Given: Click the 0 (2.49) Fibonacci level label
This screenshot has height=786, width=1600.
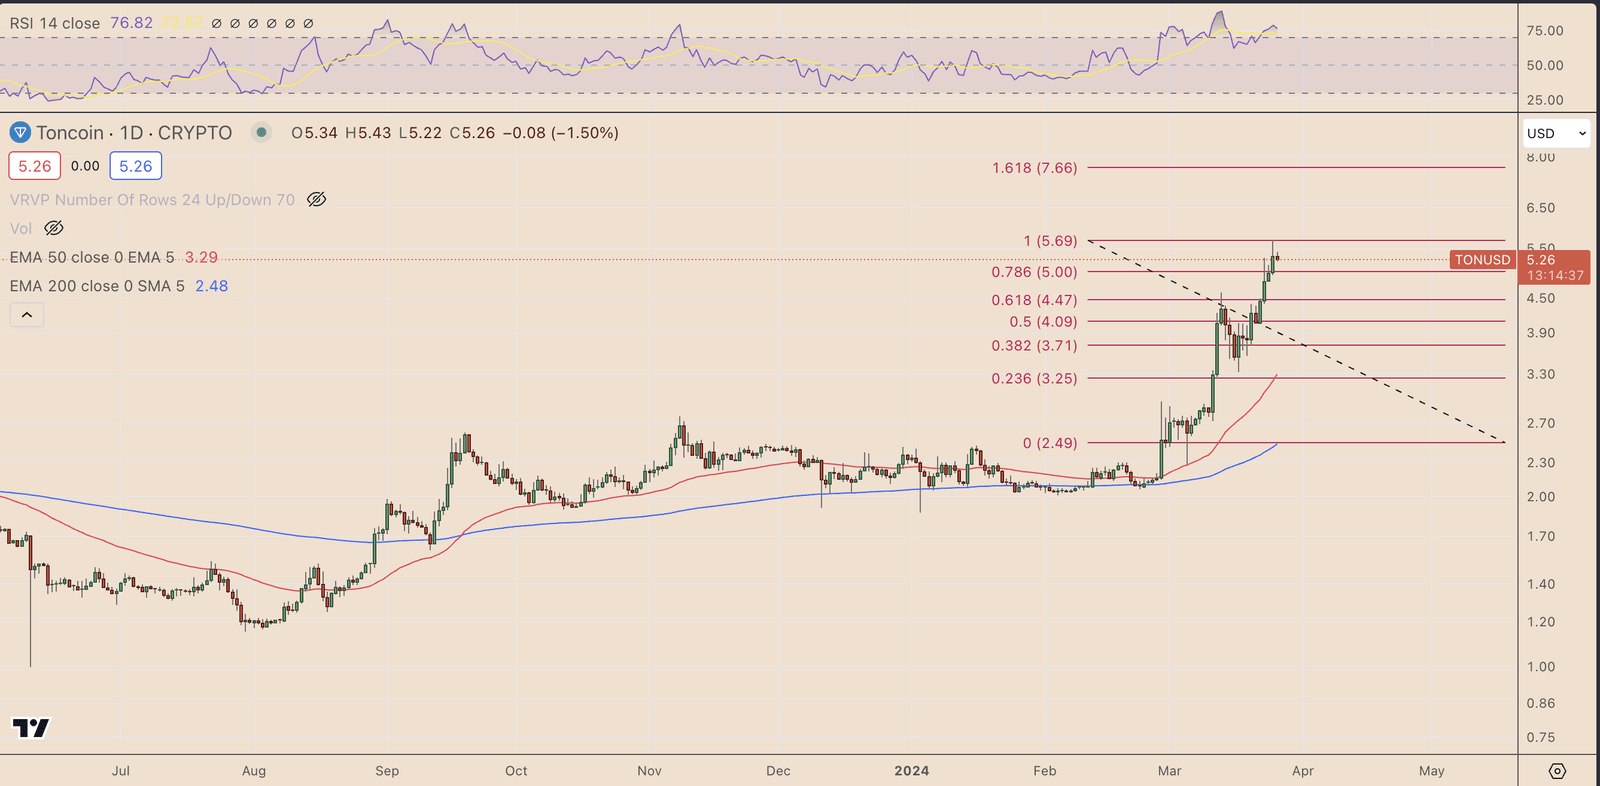Looking at the screenshot, I should [1049, 443].
